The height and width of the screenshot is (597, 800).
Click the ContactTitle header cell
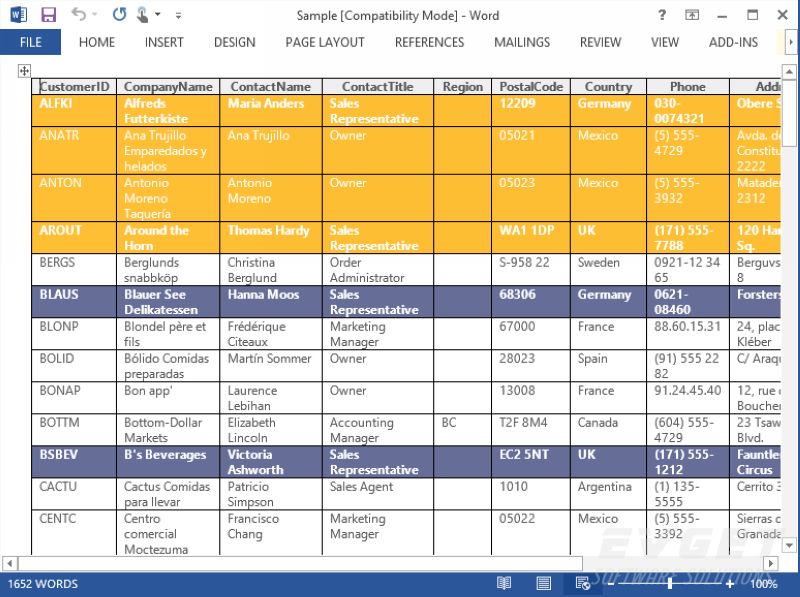point(378,87)
